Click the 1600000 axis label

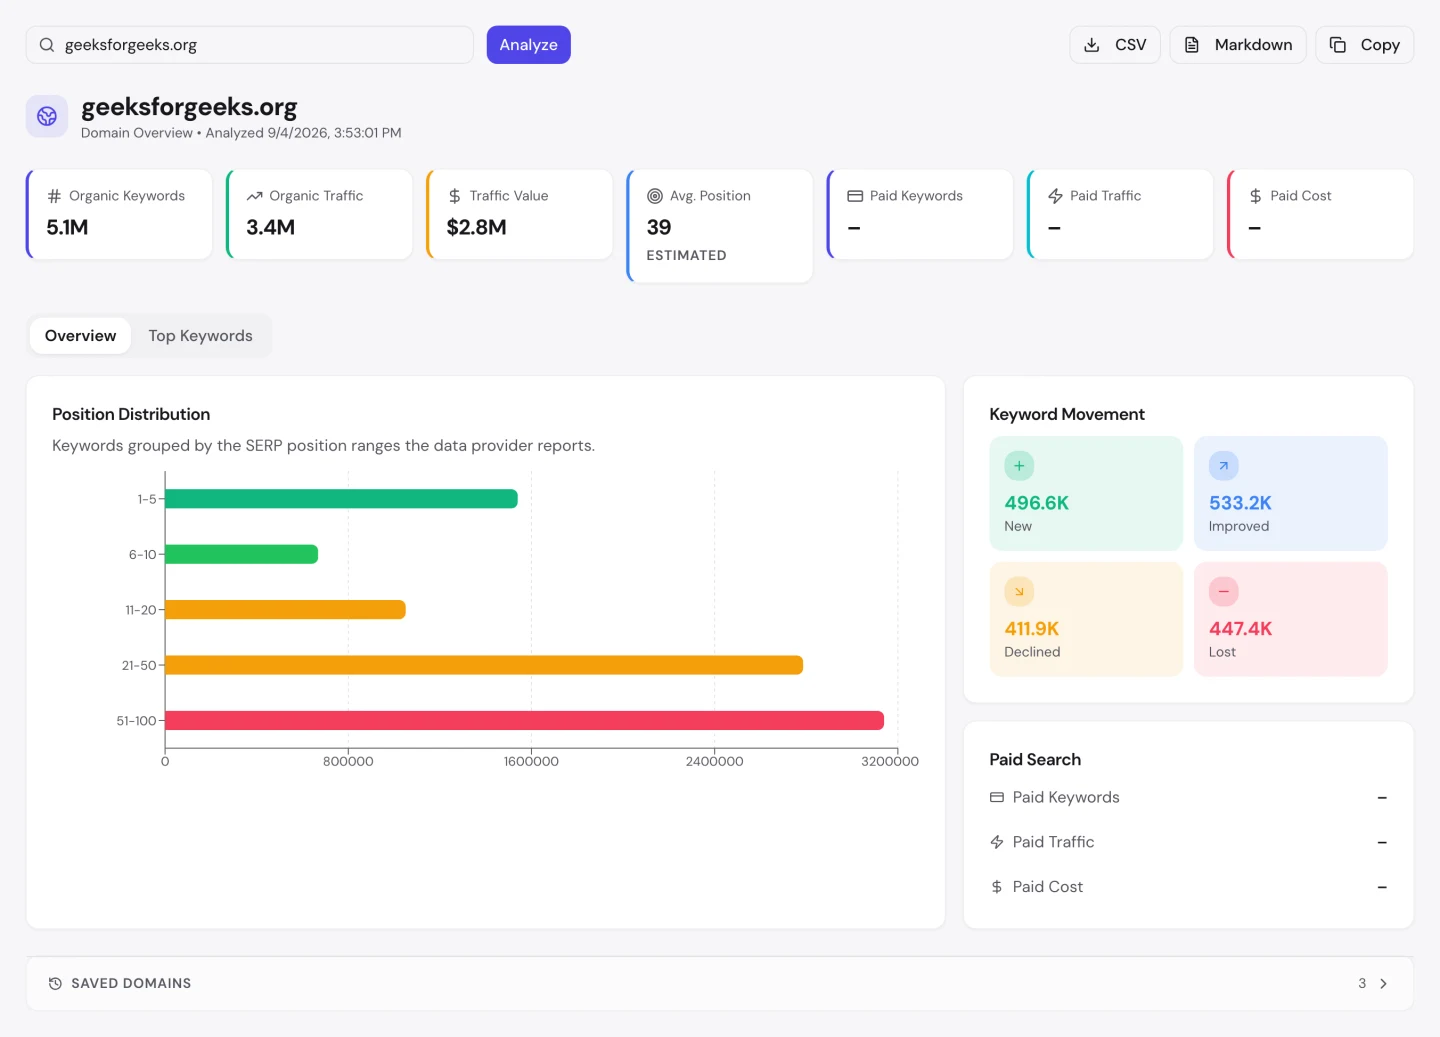(531, 762)
